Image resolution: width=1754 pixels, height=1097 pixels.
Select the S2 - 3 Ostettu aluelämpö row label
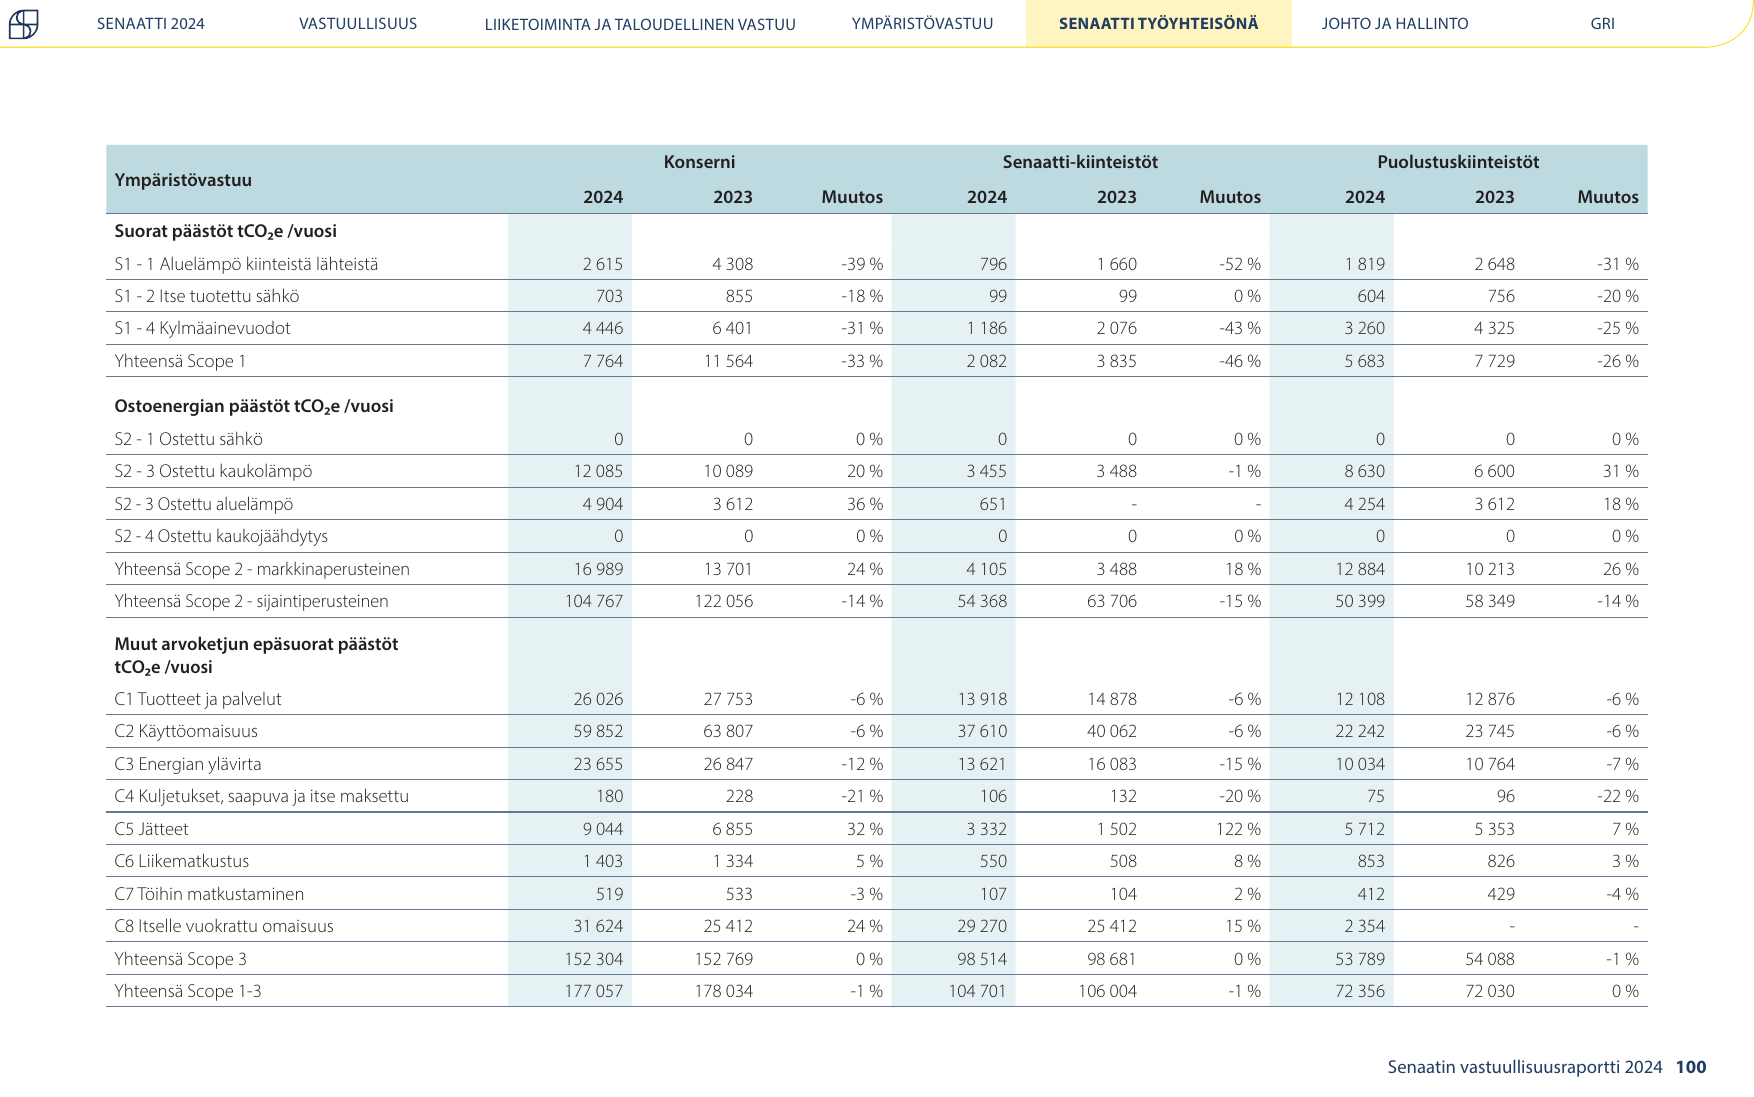click(x=204, y=504)
